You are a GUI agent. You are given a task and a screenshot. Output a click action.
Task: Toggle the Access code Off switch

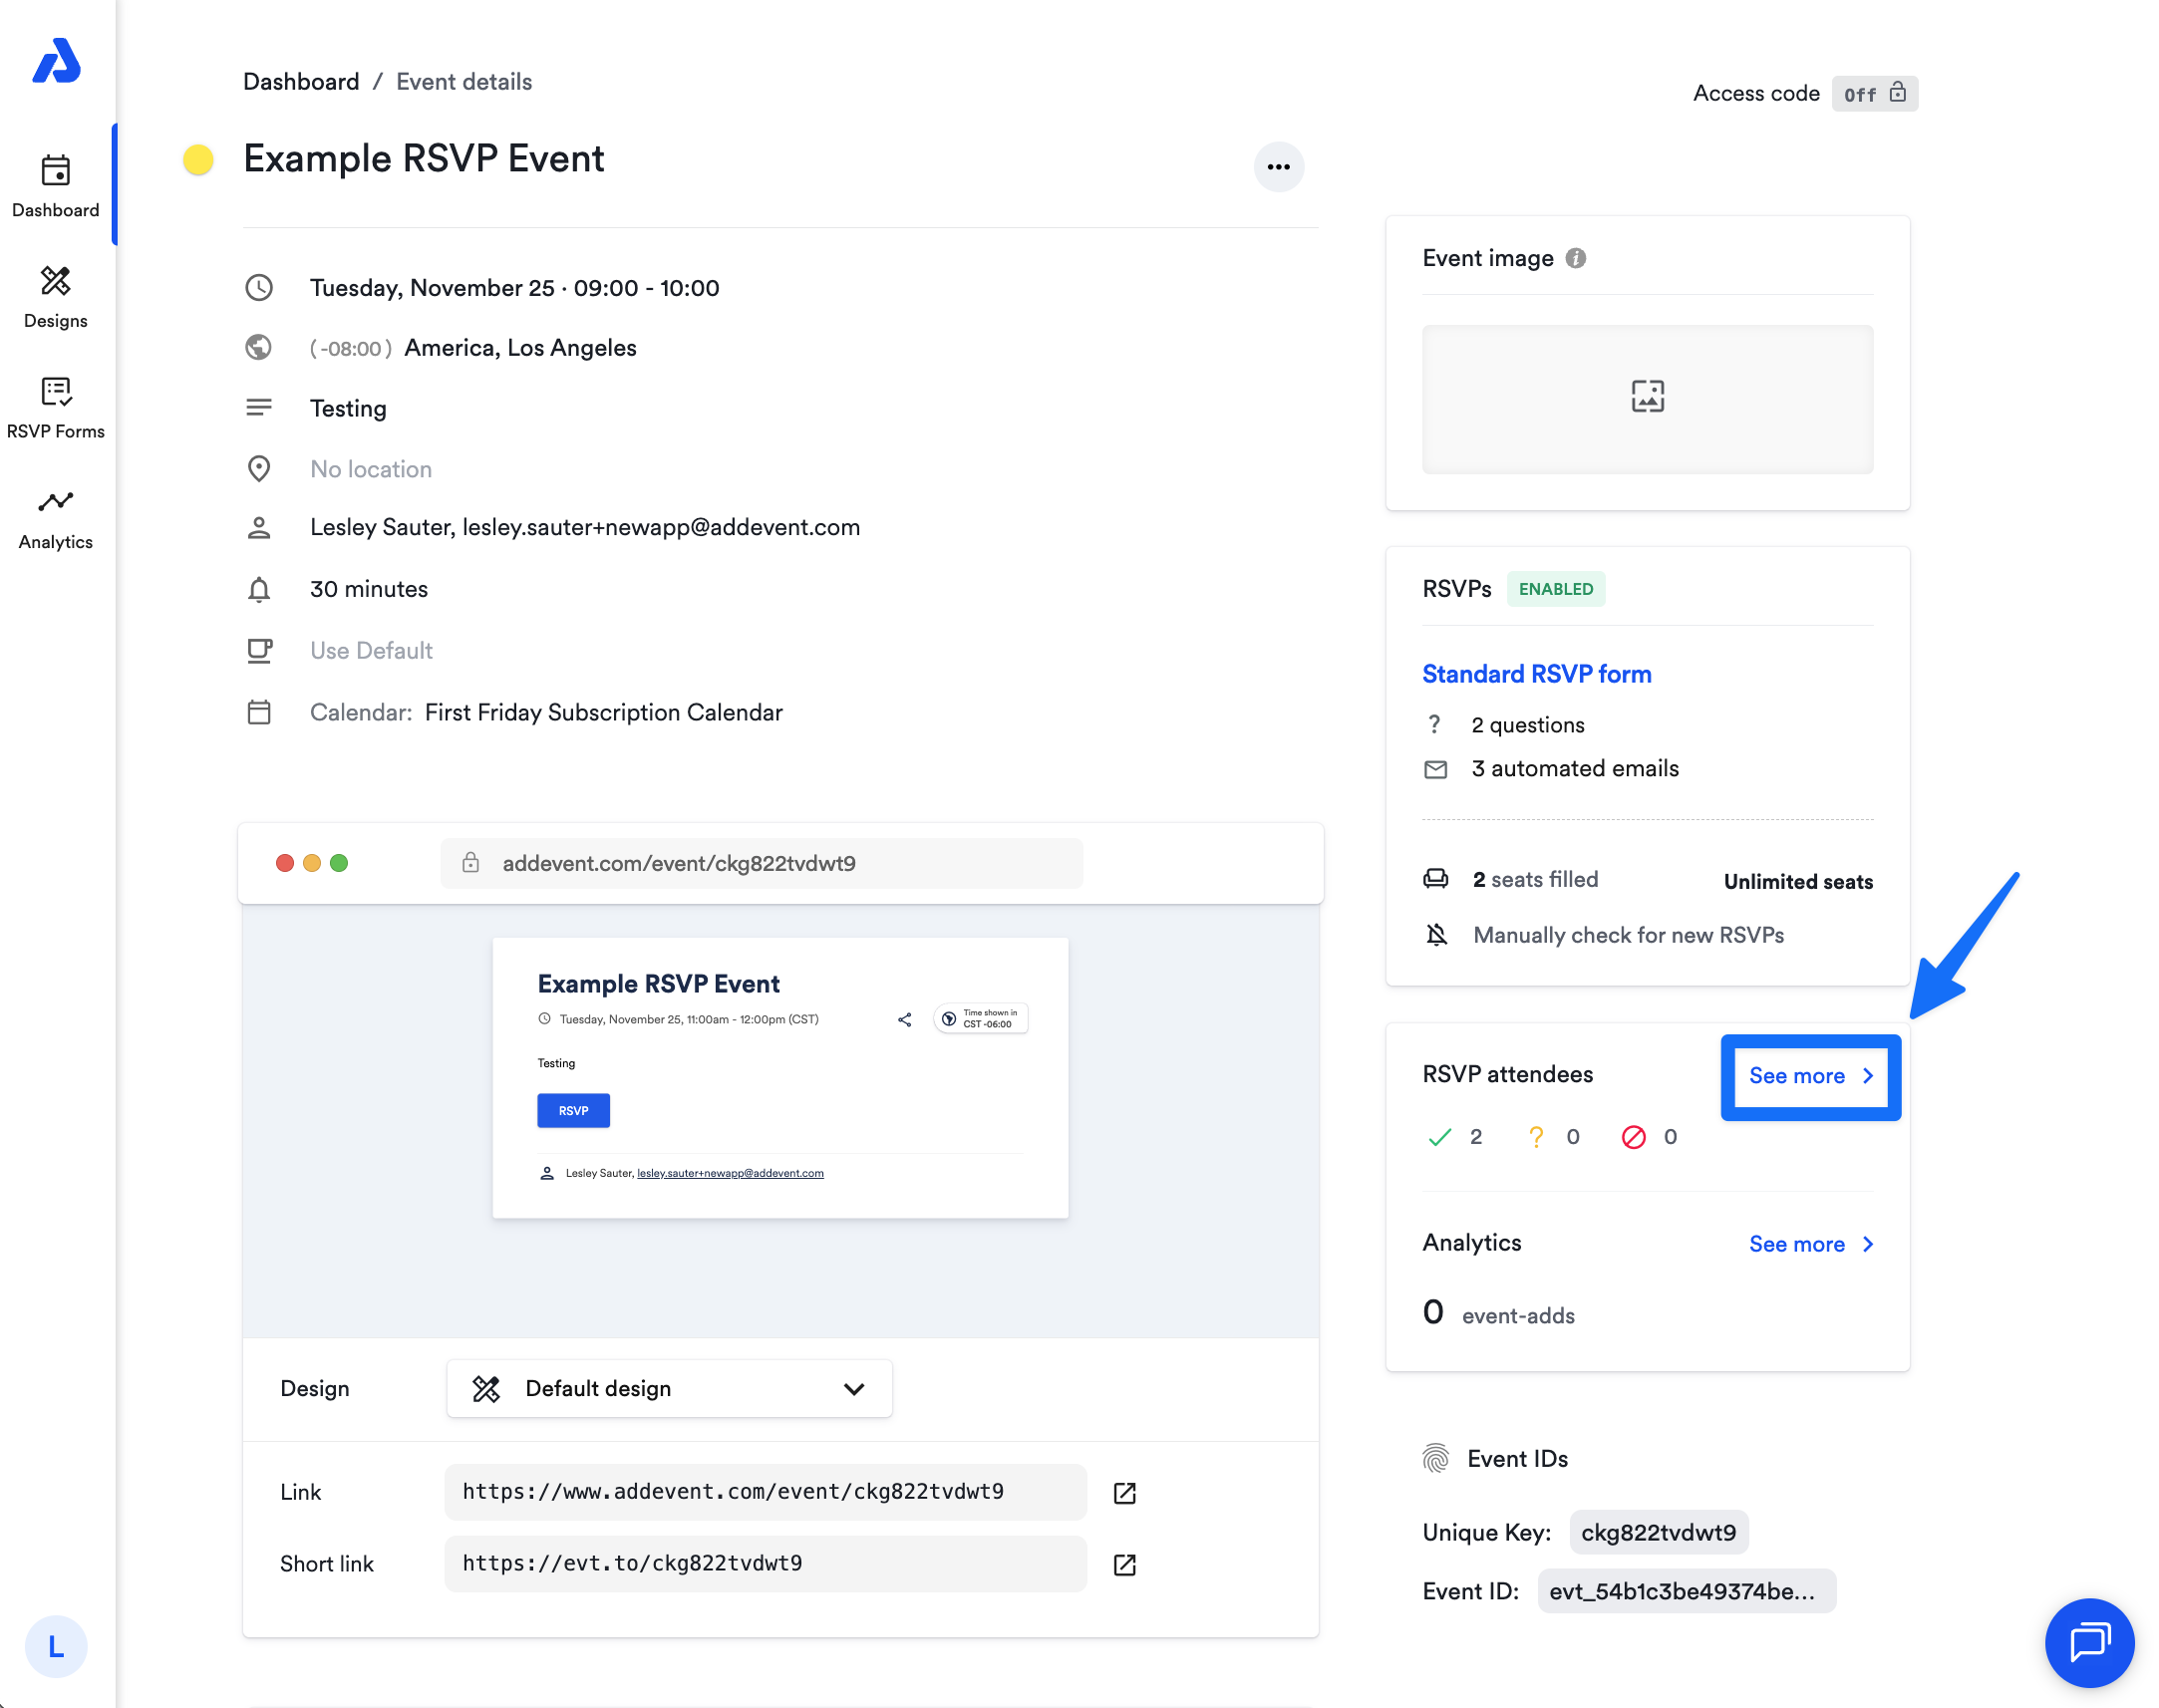tap(1873, 94)
